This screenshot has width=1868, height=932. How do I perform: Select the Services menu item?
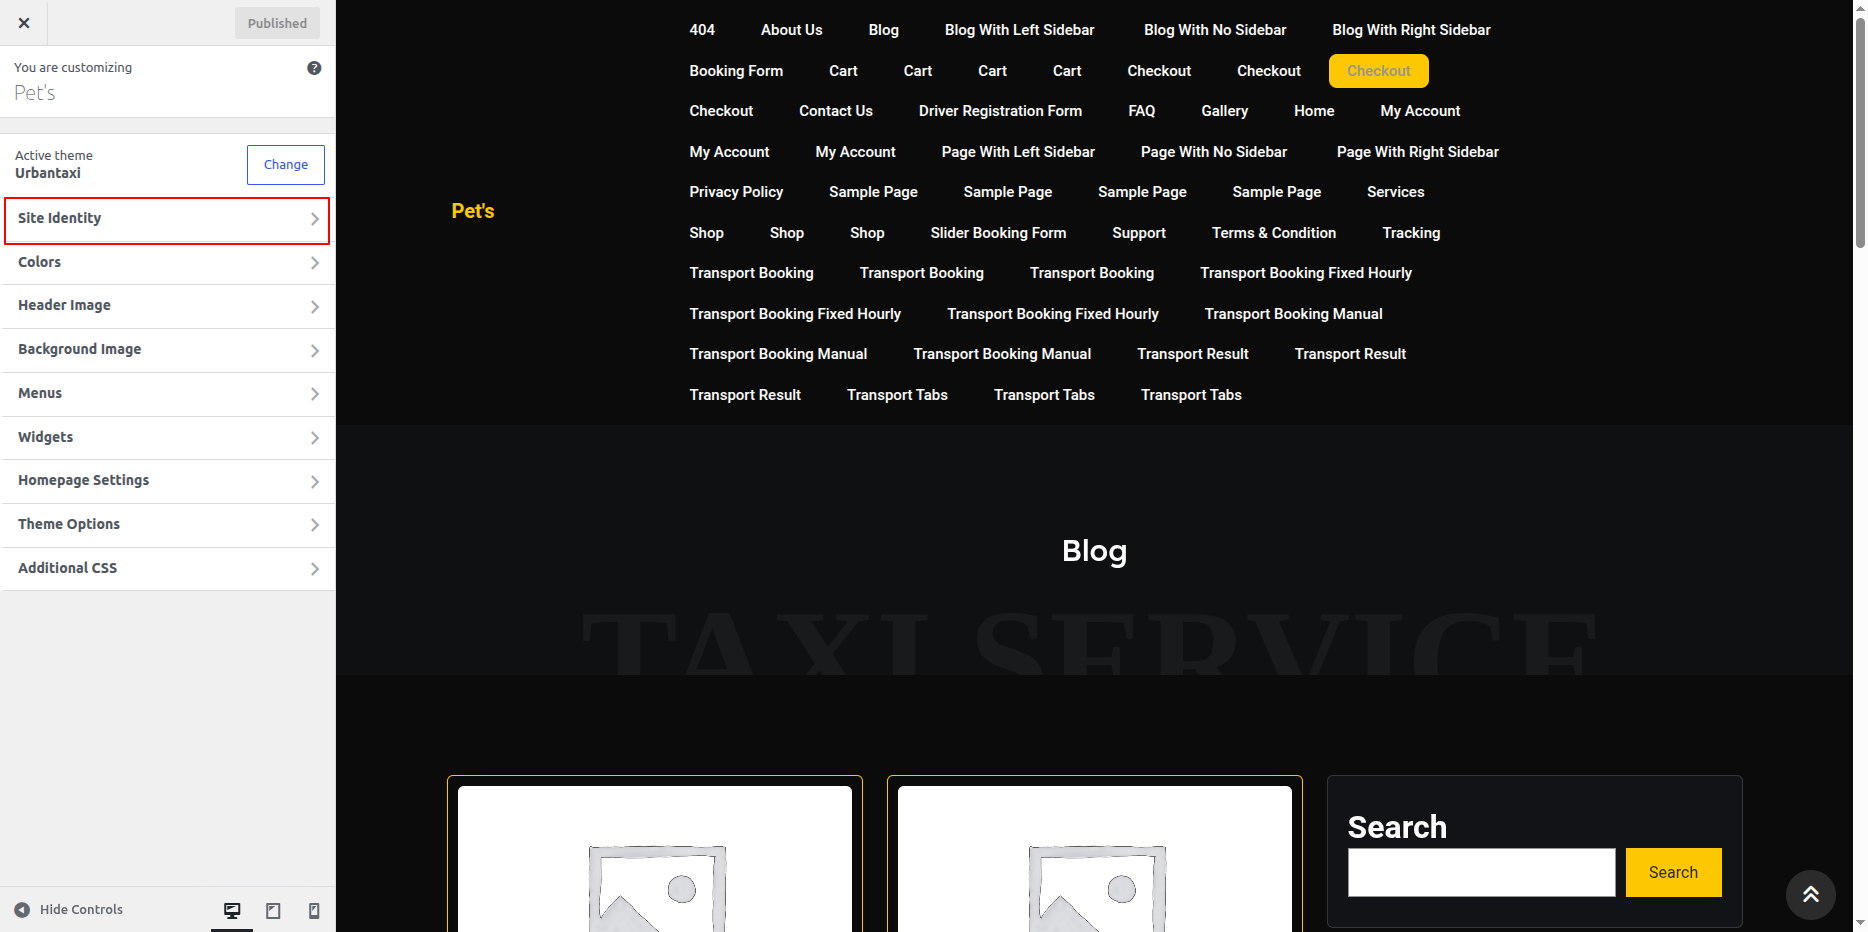click(x=1395, y=192)
